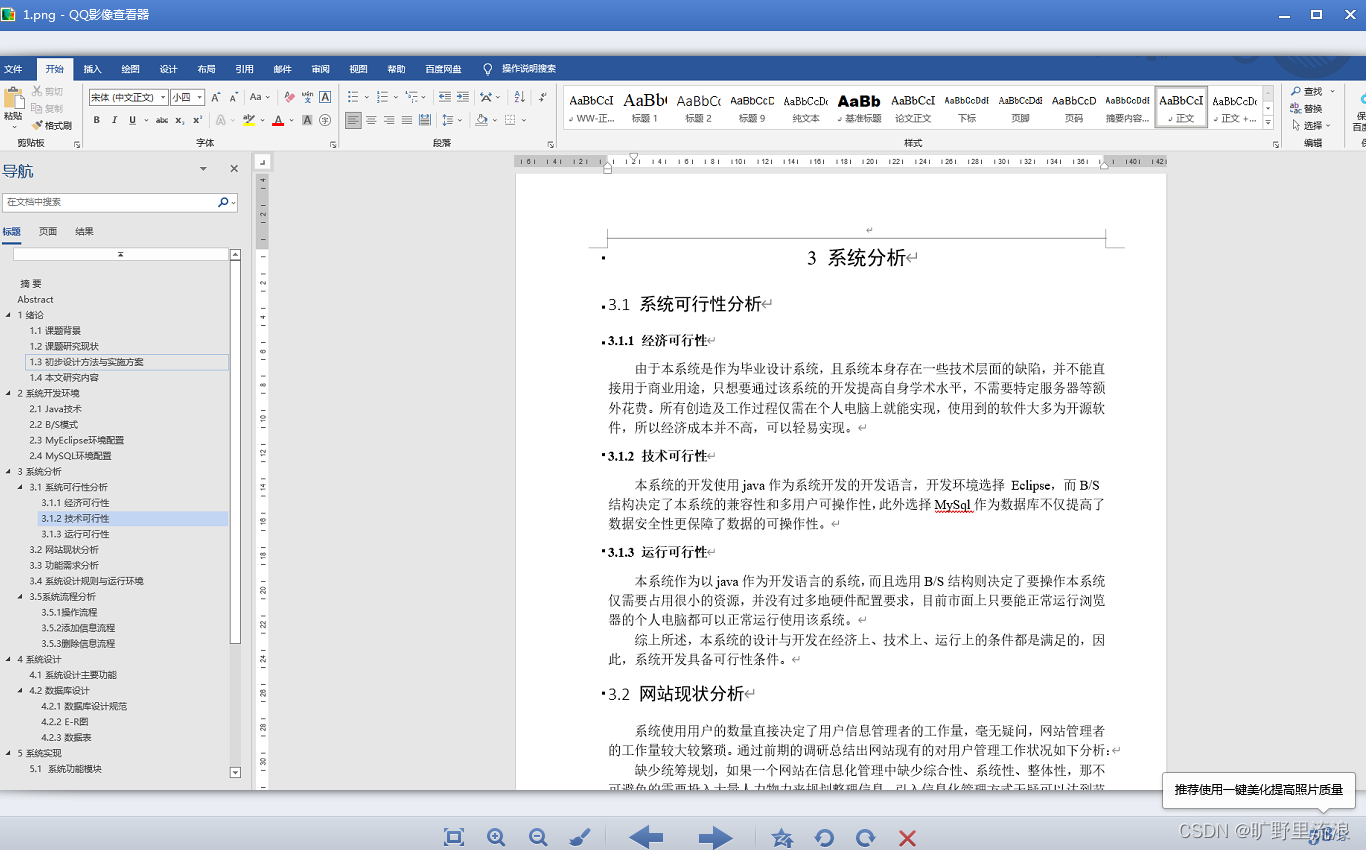Click the bullet list icon
Image resolution: width=1366 pixels, height=850 pixels.
pos(353,97)
